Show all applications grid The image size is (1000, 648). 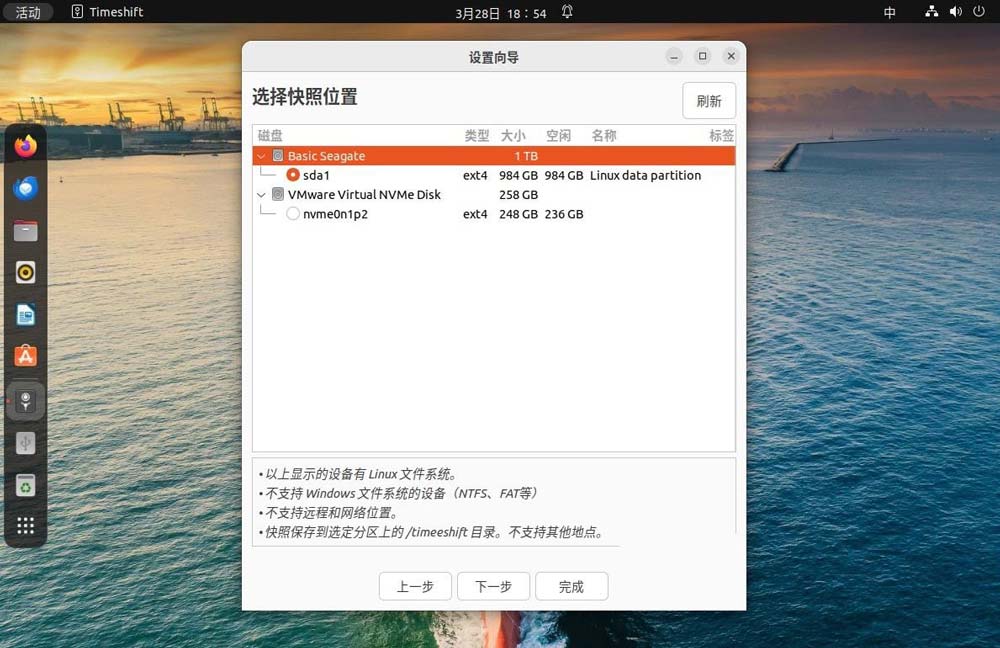[x=25, y=526]
